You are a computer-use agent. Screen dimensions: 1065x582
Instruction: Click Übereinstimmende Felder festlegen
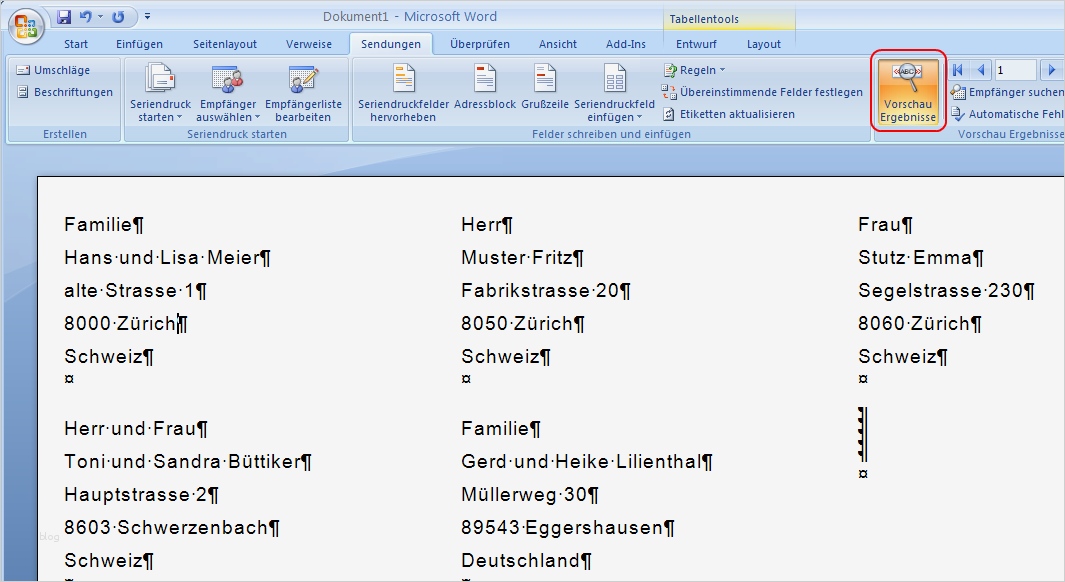pyautogui.click(x=762, y=92)
